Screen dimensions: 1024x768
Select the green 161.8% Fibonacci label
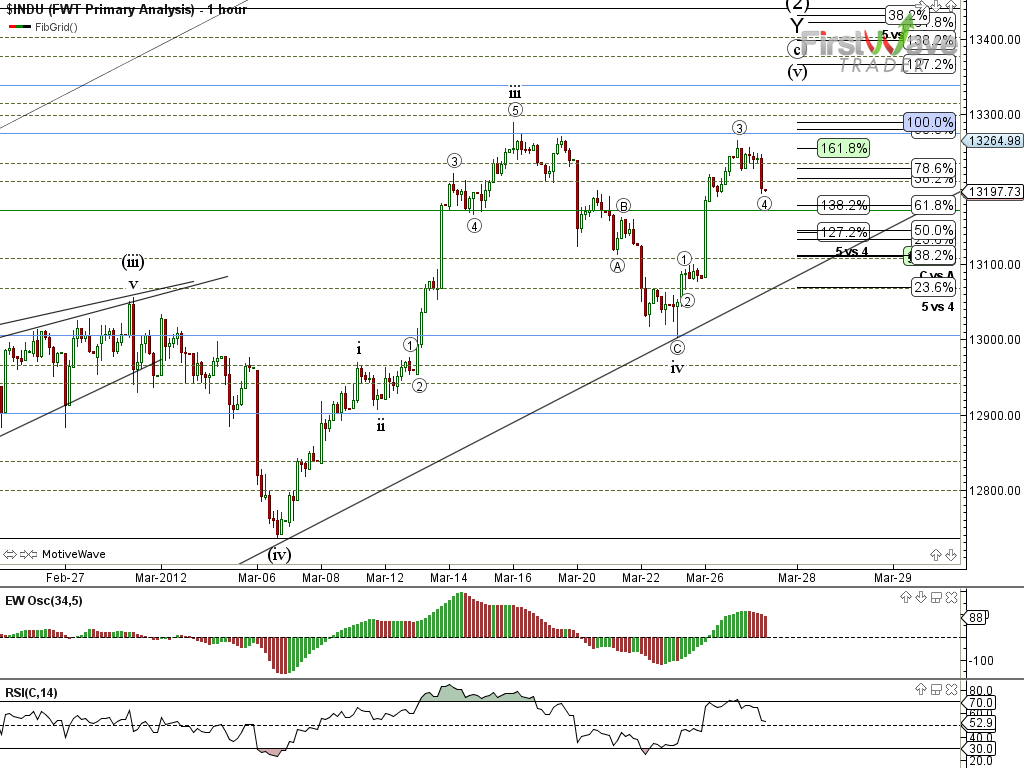point(842,148)
